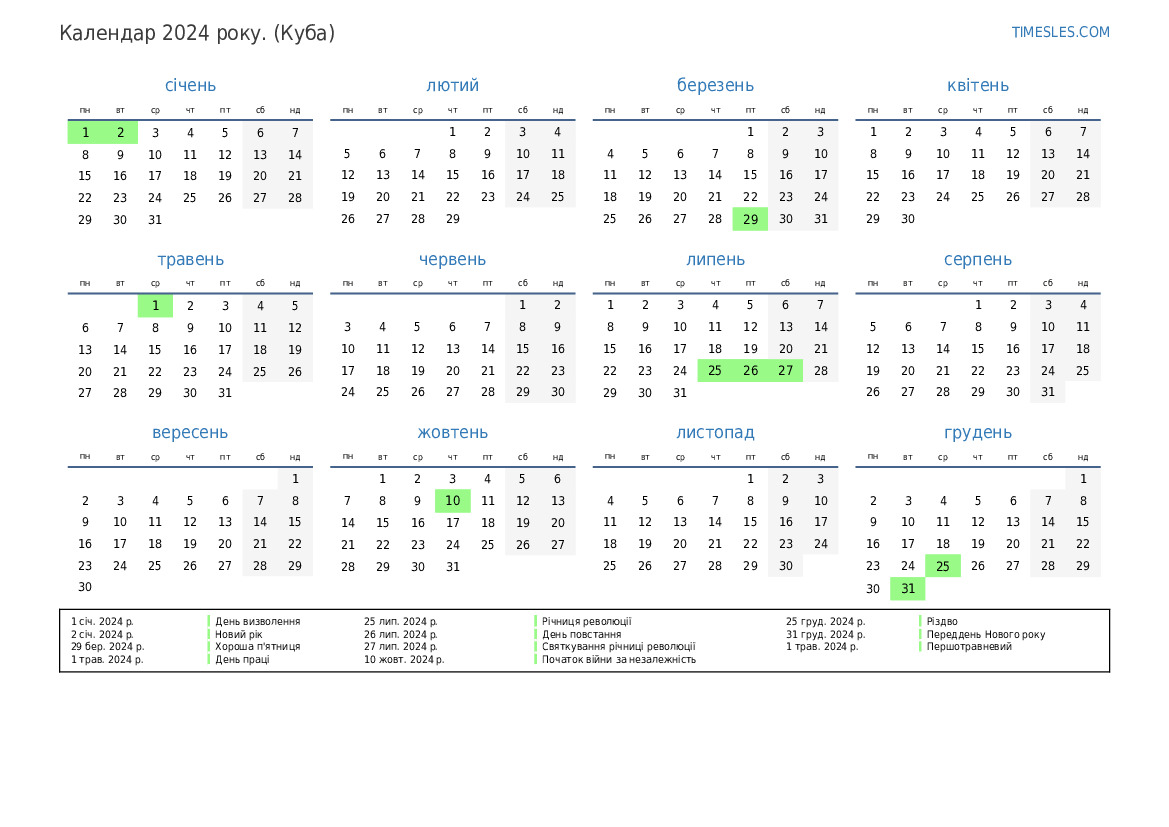Viewport: 1169px width, 827px height.
Task: Select the 'листопад' month heading
Action: (715, 433)
